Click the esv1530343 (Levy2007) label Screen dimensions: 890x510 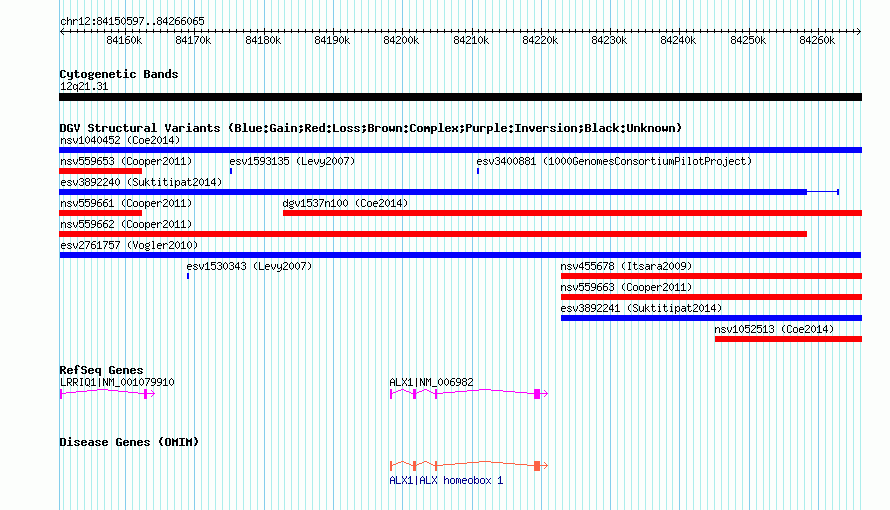[249, 266]
